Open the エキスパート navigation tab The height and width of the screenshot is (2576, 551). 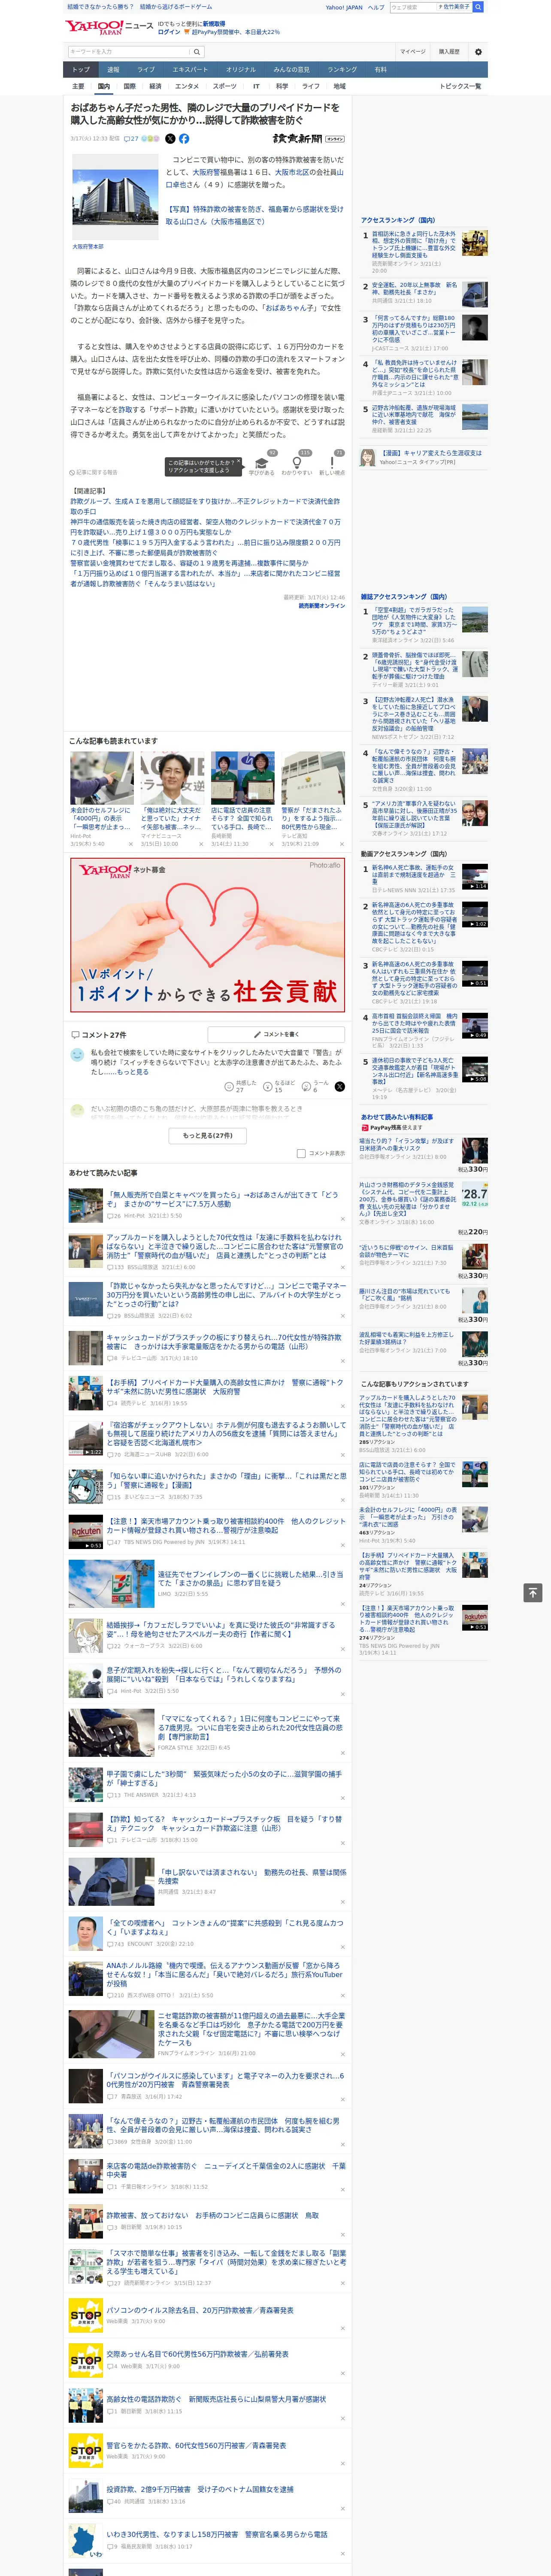190,69
